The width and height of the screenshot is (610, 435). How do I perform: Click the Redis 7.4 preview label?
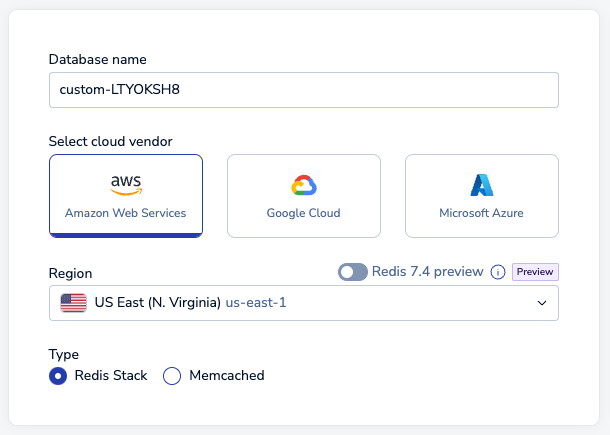click(x=428, y=271)
